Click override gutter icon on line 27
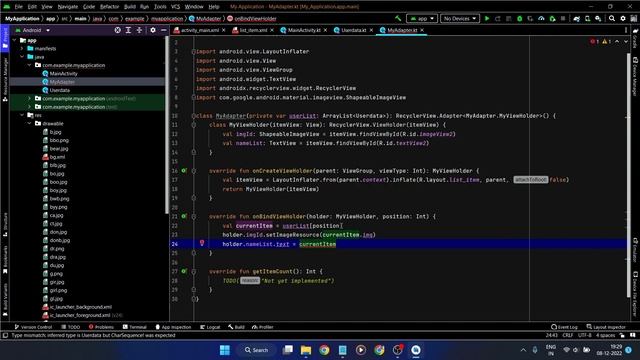This screenshot has width=640, height=360. (184, 271)
